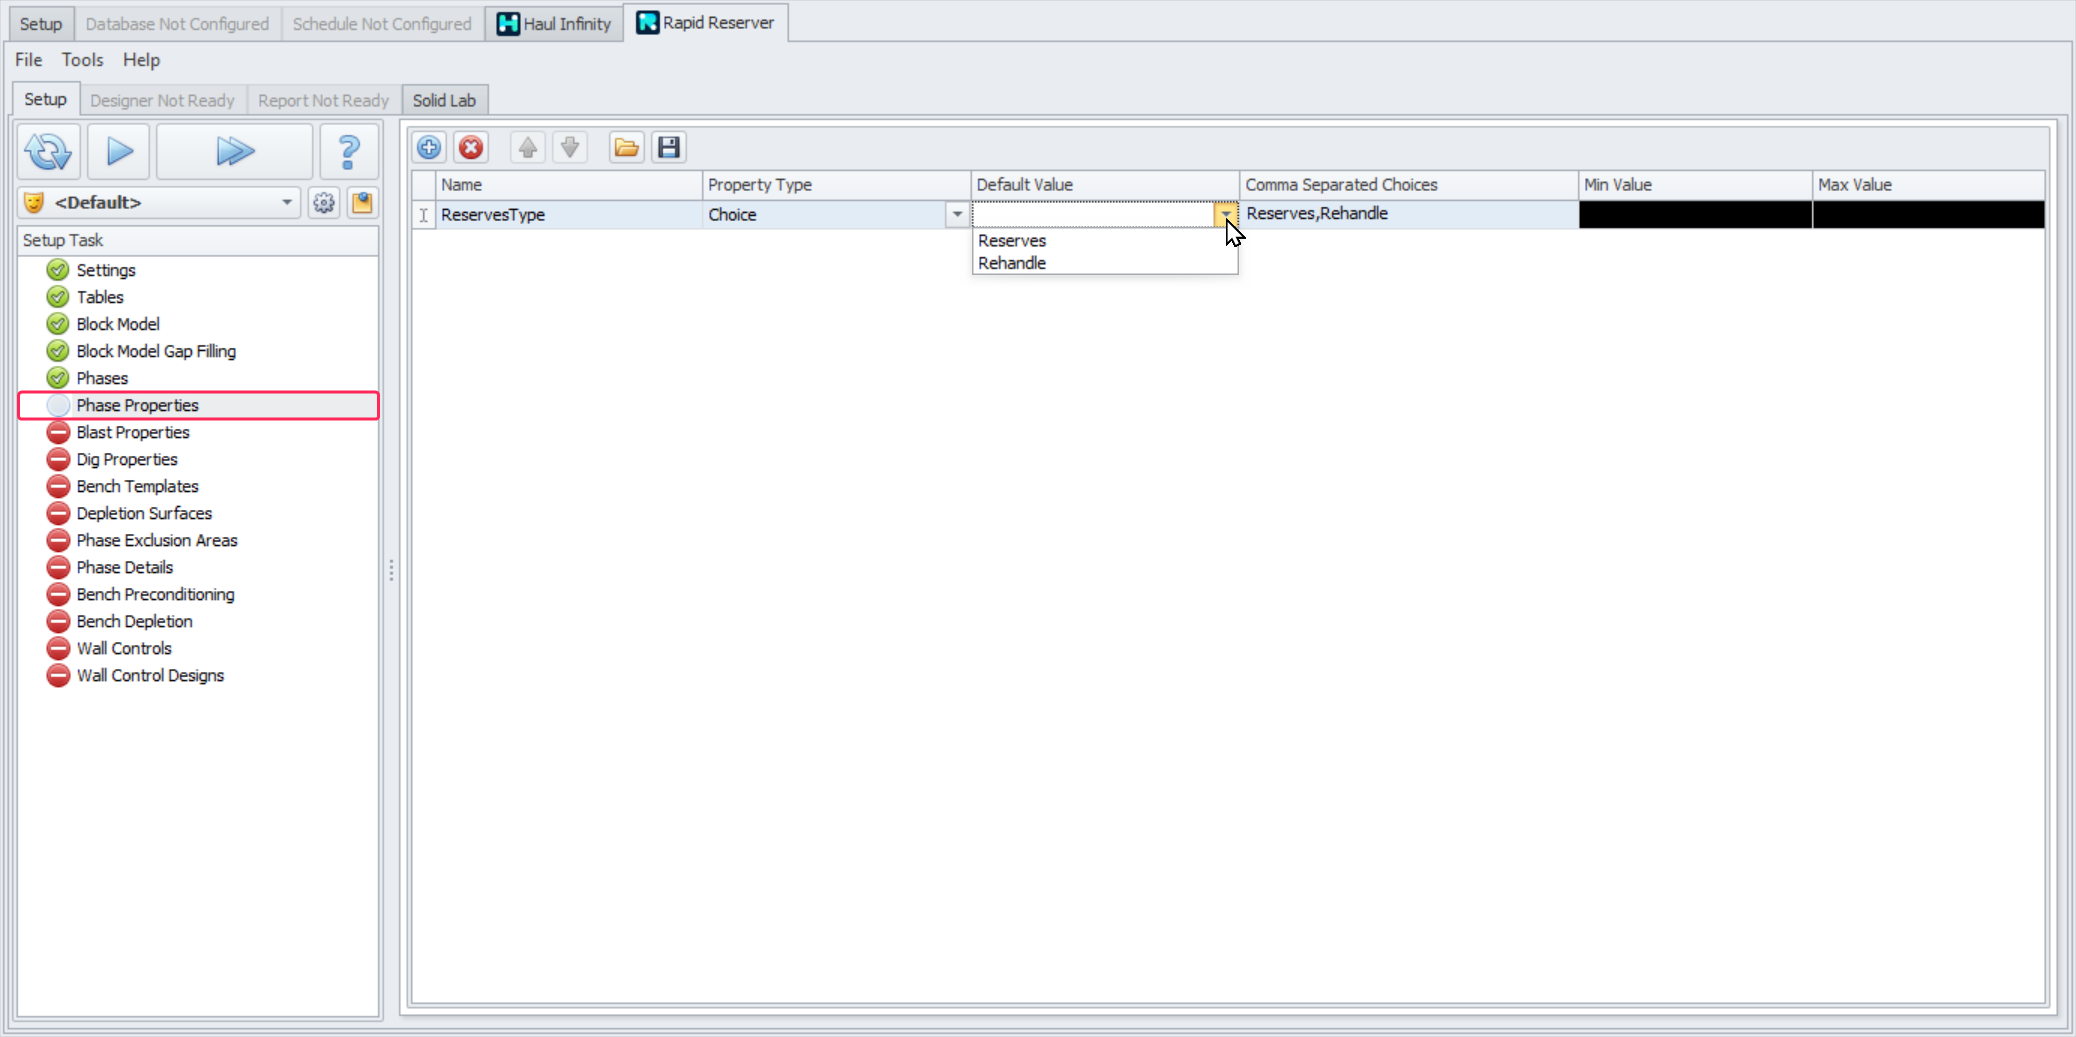Screen dimensions: 2076x1037
Task: Run the current setup step
Action: (119, 151)
